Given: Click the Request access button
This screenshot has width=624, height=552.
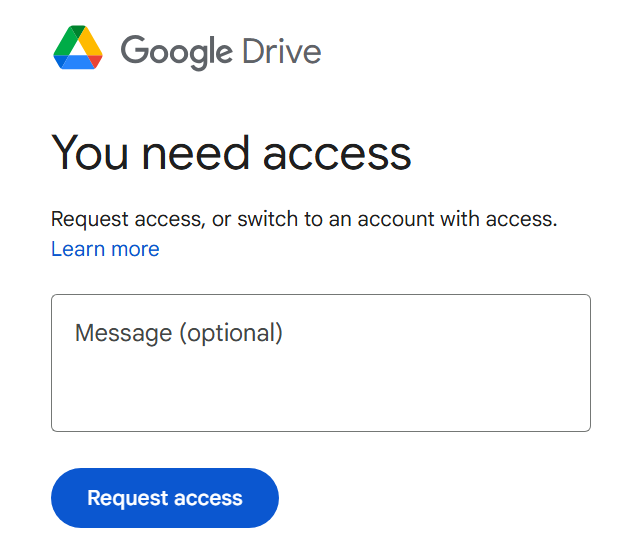Looking at the screenshot, I should tap(165, 498).
